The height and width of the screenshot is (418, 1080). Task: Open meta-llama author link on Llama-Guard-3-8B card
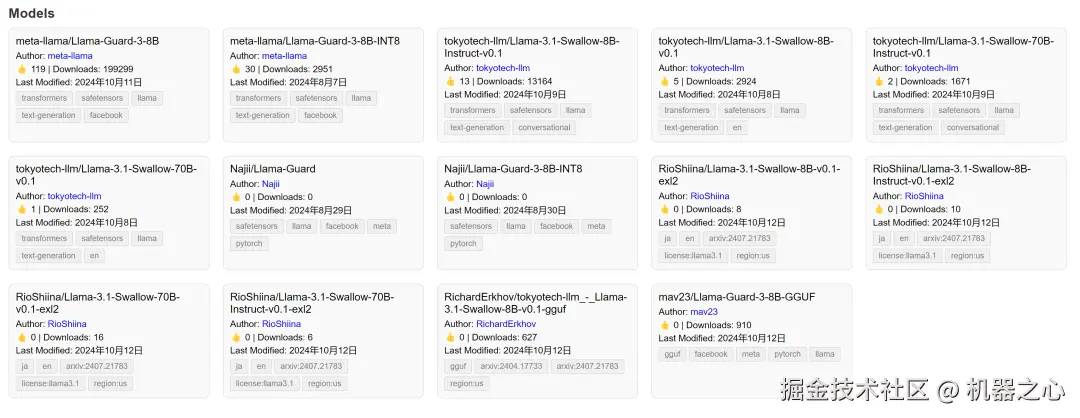[x=70, y=56]
